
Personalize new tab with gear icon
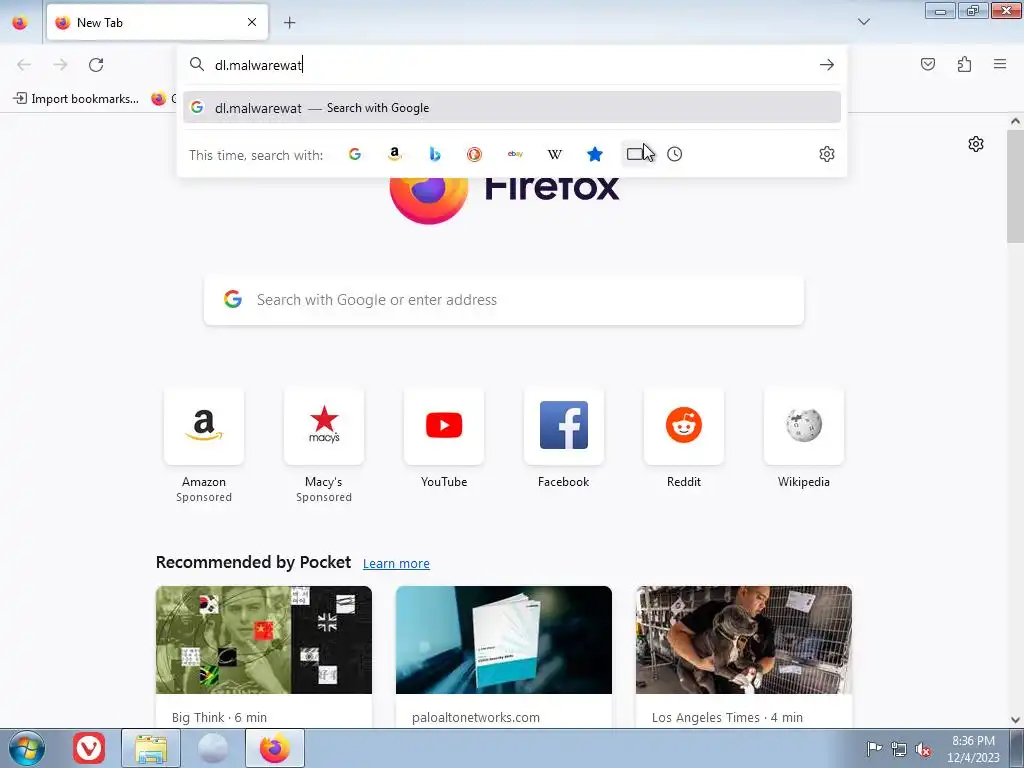pyautogui.click(x=976, y=144)
